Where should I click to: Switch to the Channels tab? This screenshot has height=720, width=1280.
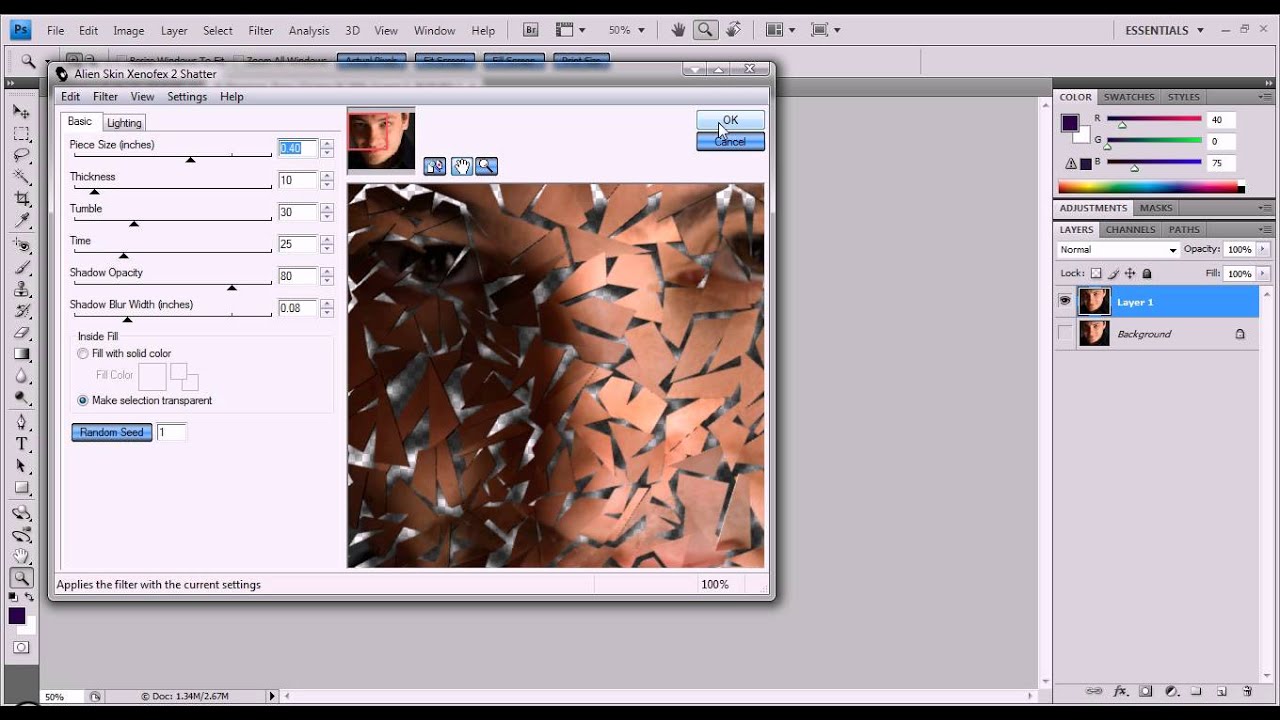click(x=1130, y=229)
